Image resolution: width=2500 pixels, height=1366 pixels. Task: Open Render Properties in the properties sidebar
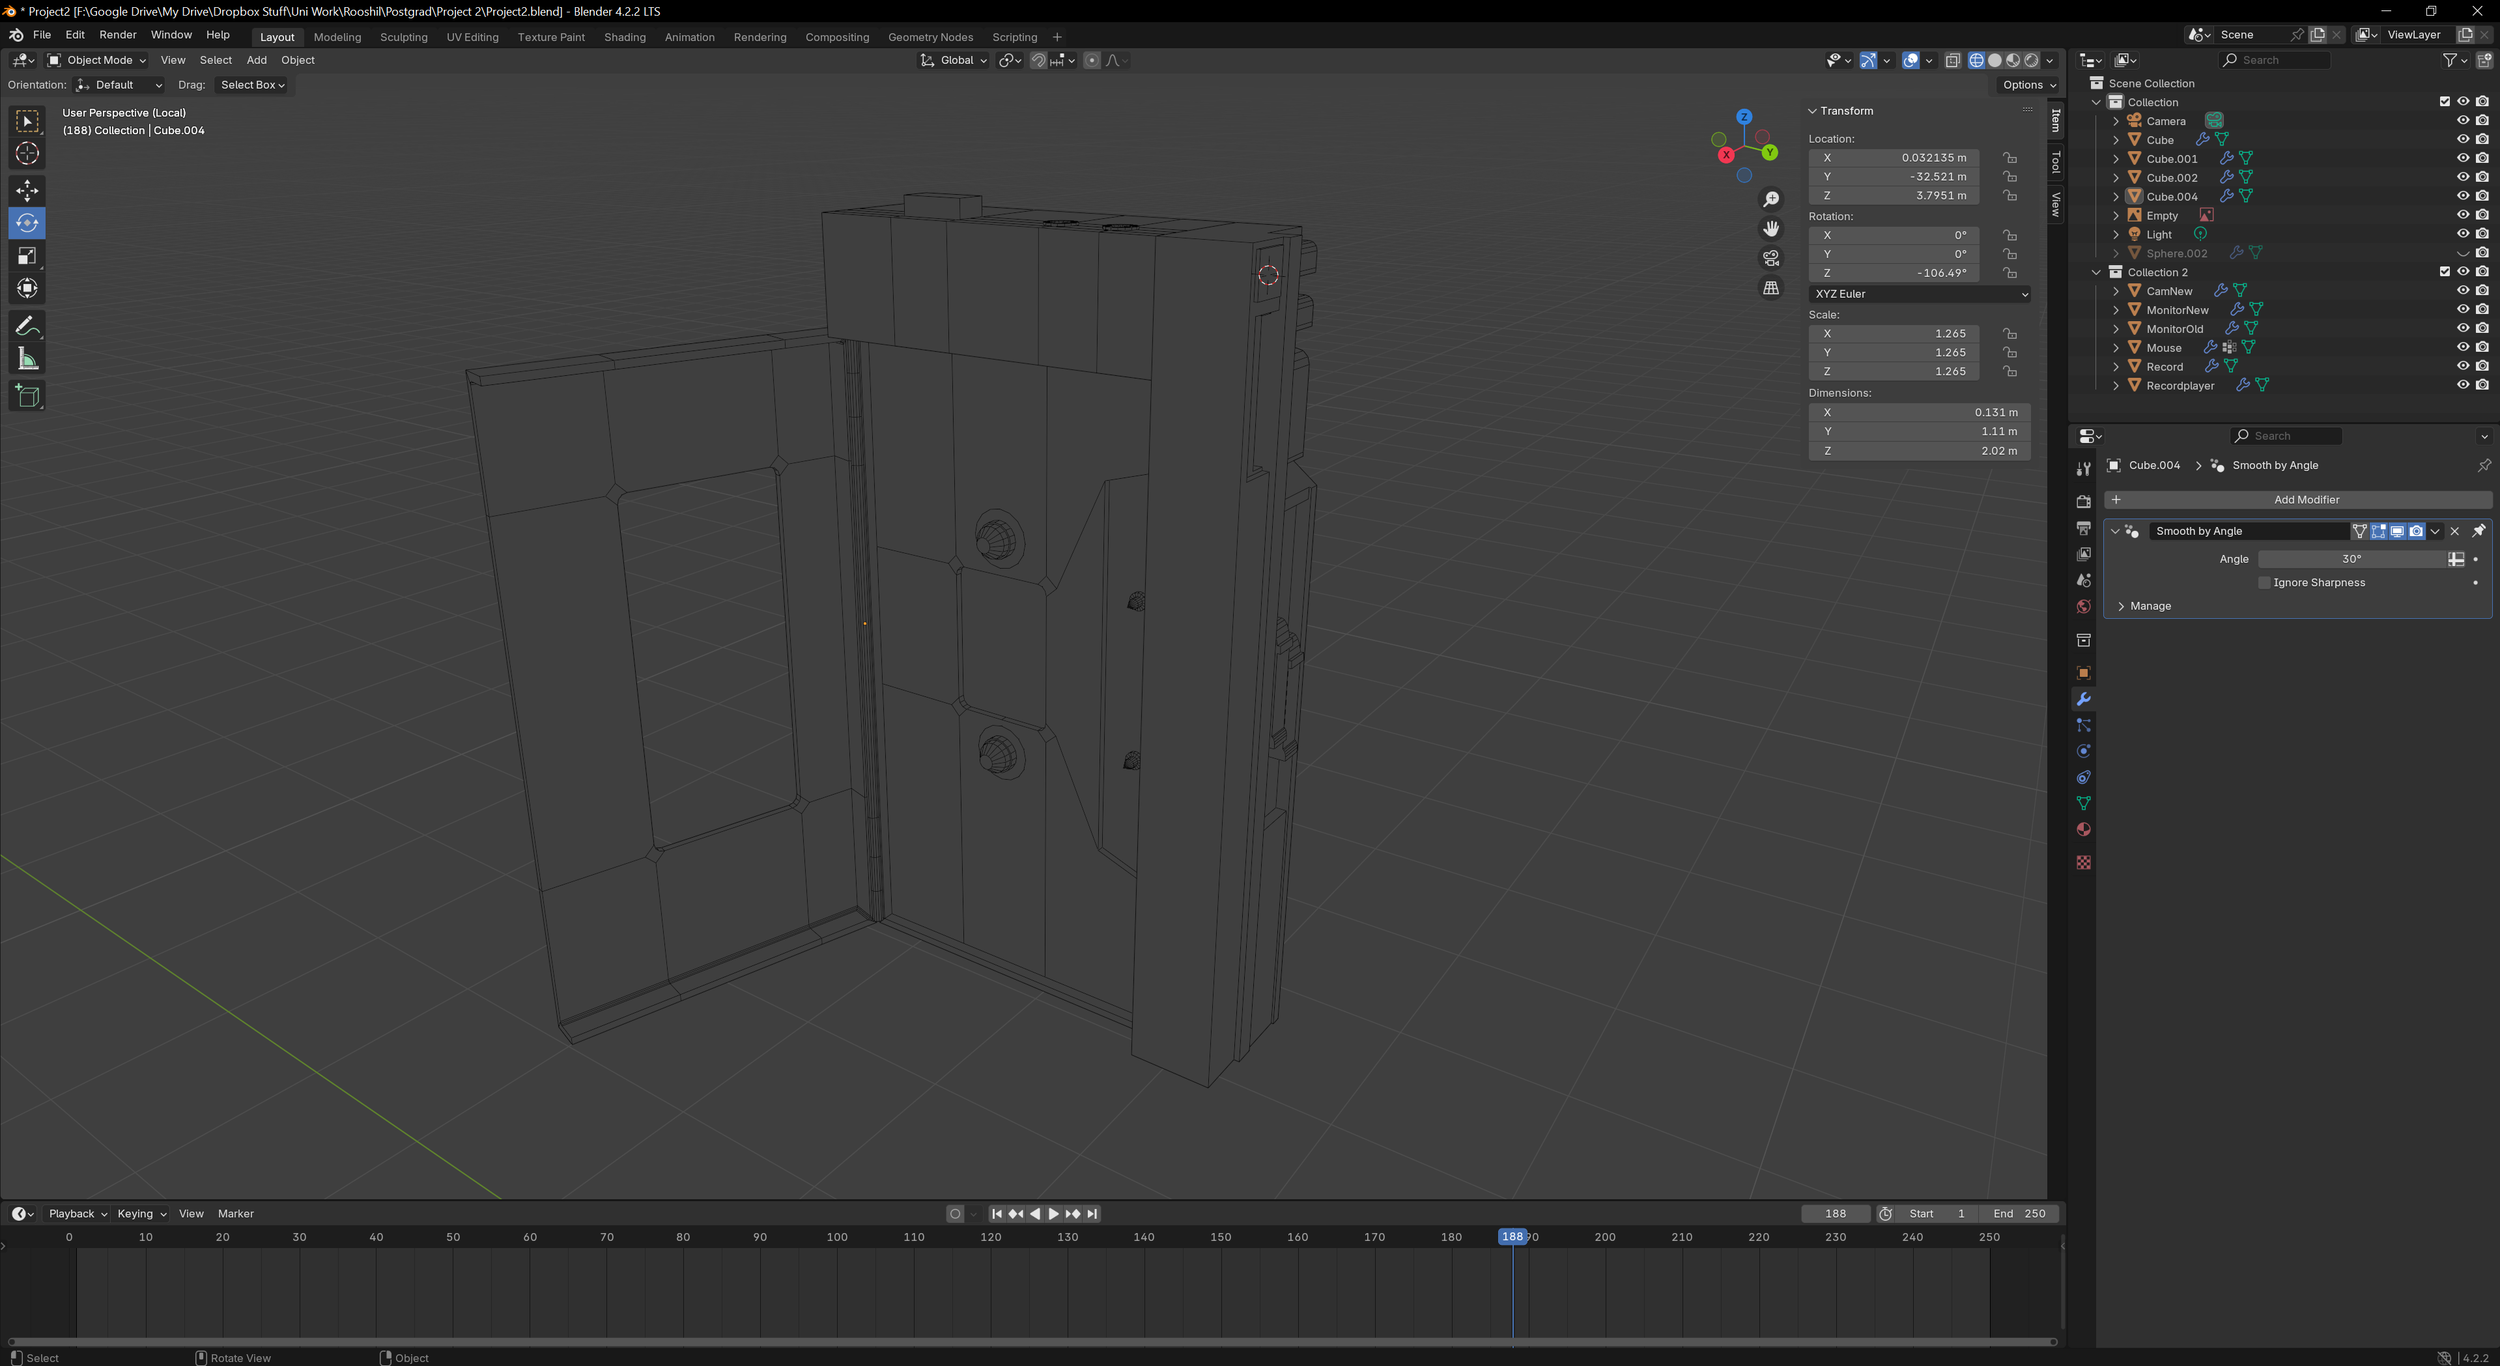pyautogui.click(x=2083, y=502)
